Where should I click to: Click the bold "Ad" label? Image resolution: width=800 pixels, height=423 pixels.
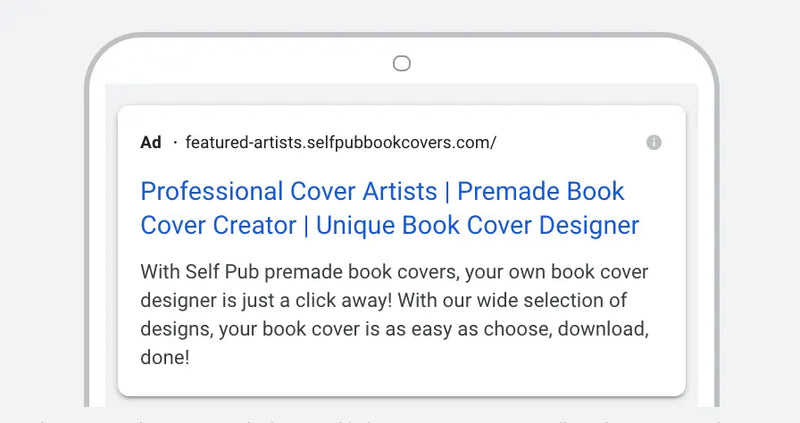point(151,143)
